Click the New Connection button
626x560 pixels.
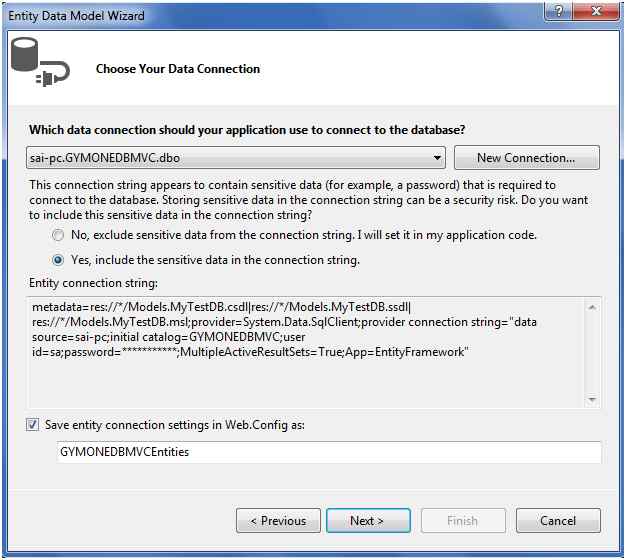point(526,158)
